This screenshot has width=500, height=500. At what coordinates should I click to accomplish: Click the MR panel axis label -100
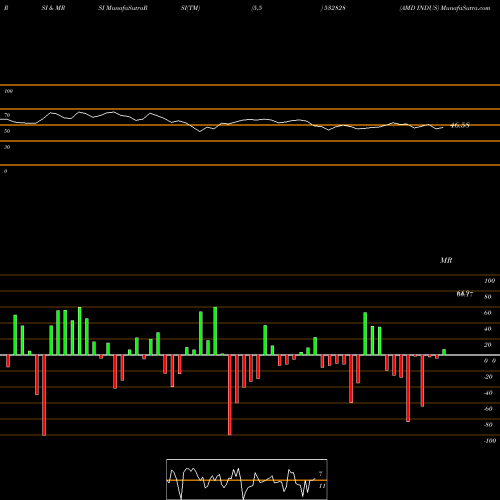click(490, 441)
